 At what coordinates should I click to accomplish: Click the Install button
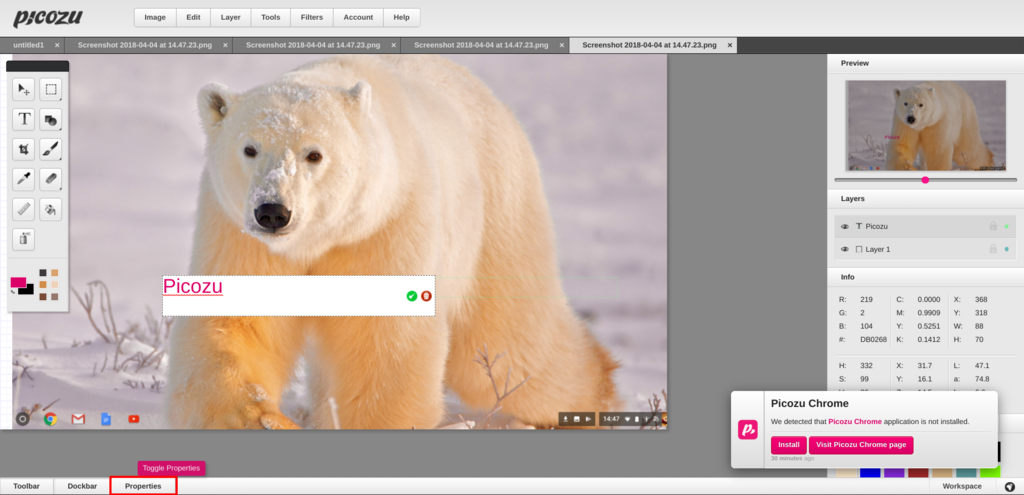(x=788, y=445)
